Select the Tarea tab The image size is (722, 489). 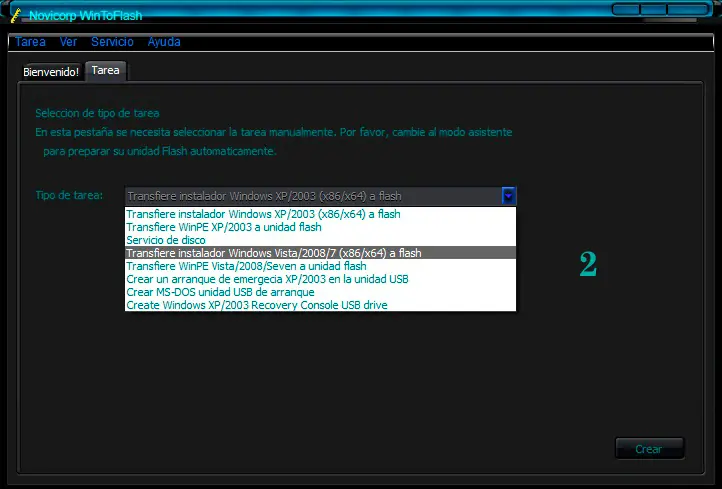105,70
